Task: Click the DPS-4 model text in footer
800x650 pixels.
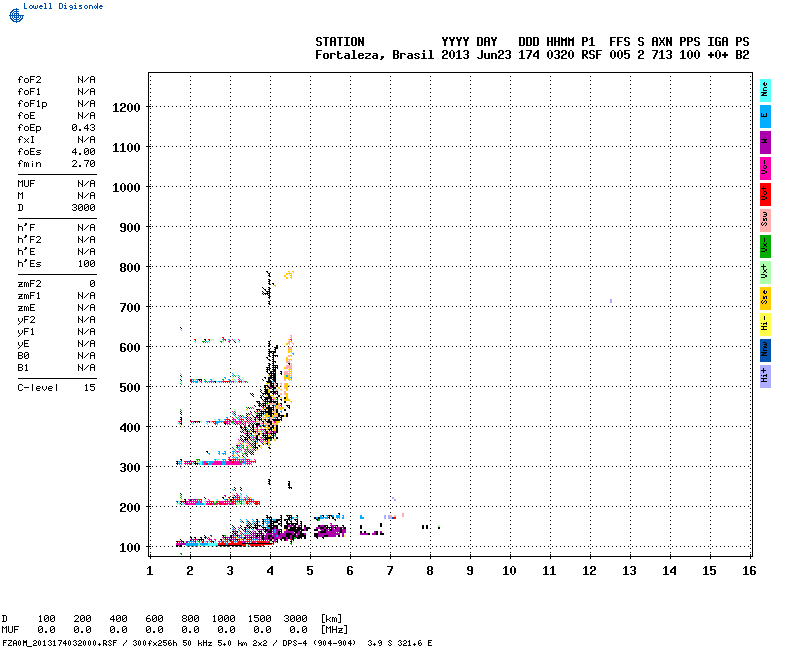Action: tap(296, 643)
